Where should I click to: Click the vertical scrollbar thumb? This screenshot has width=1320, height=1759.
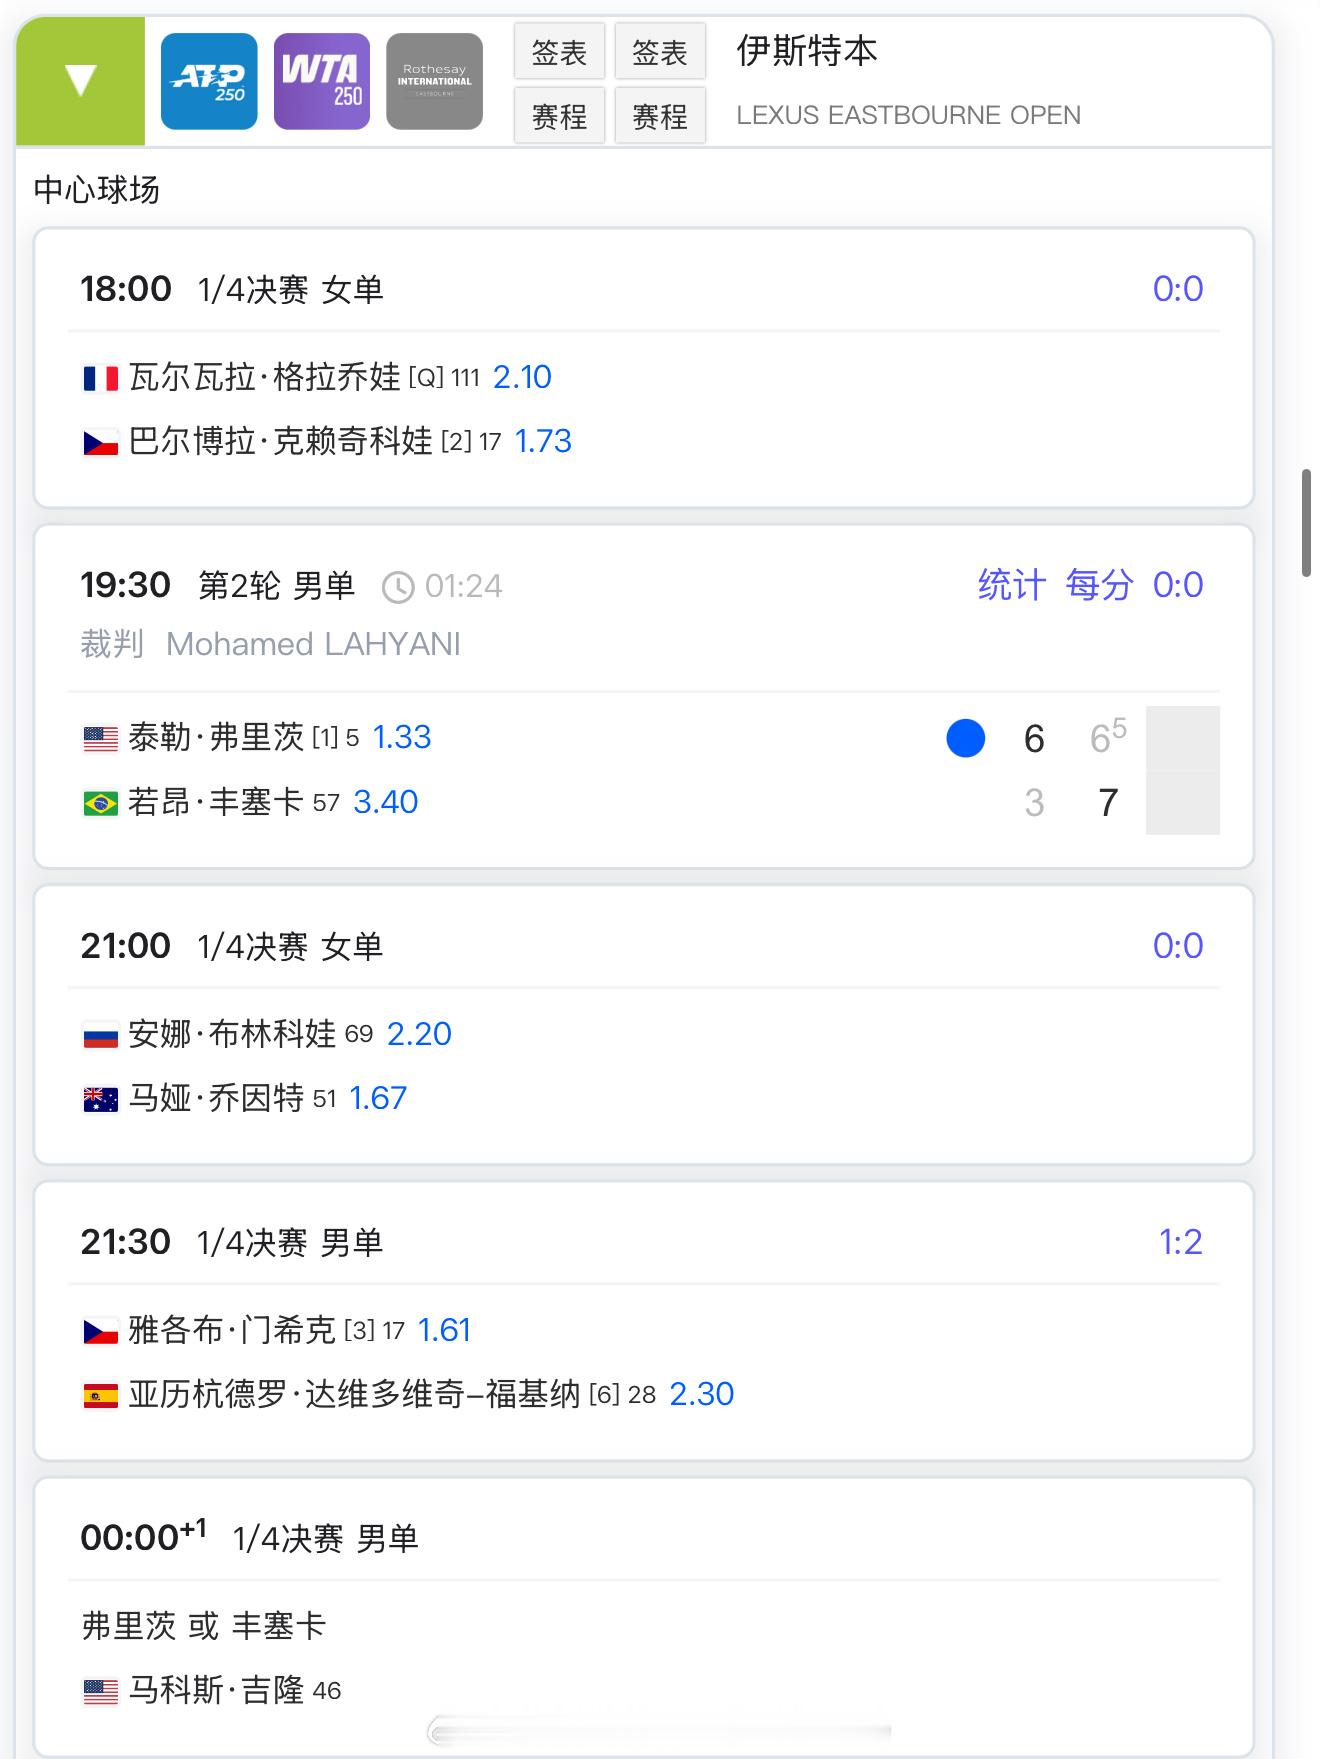(1306, 522)
